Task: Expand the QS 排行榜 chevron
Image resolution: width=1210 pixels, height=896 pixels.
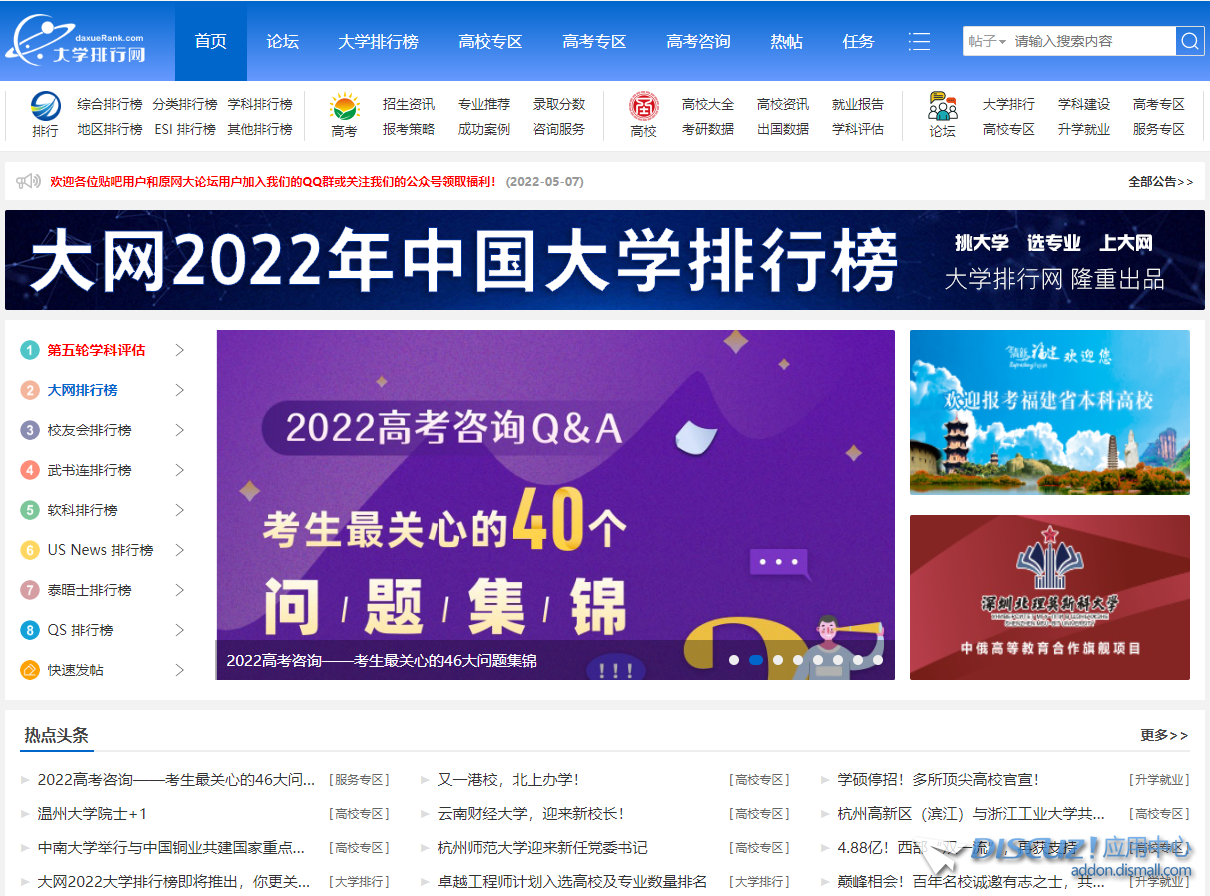Action: click(180, 630)
